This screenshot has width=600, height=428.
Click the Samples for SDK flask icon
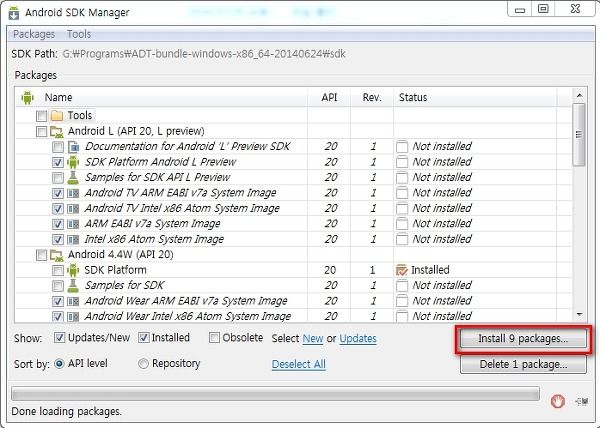coord(73,285)
